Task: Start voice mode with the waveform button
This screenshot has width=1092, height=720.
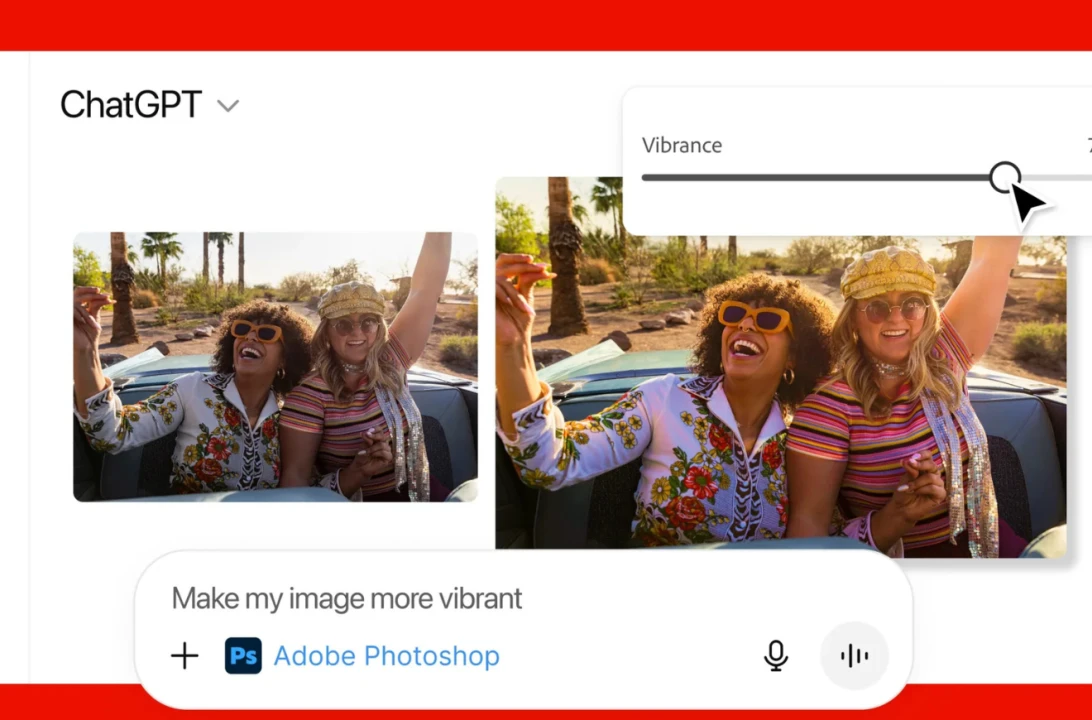Action: [854, 656]
